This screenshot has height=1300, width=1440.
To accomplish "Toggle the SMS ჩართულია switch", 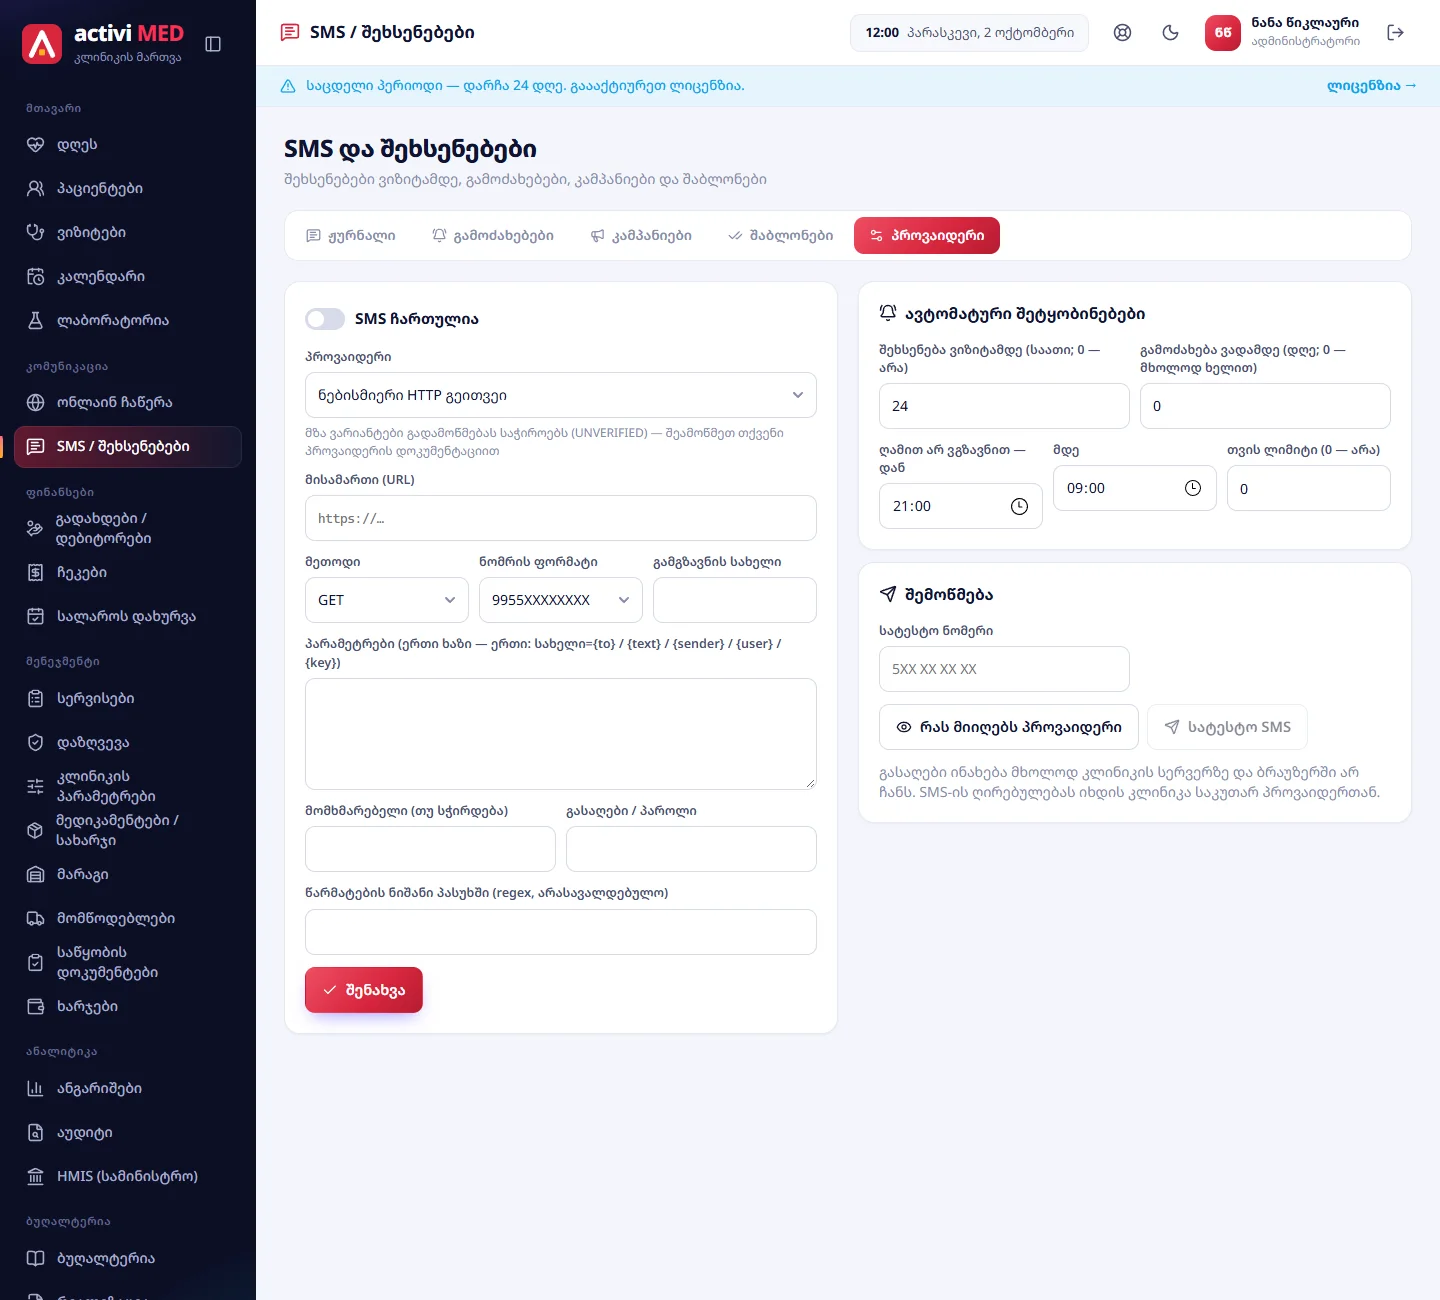I will pos(325,319).
